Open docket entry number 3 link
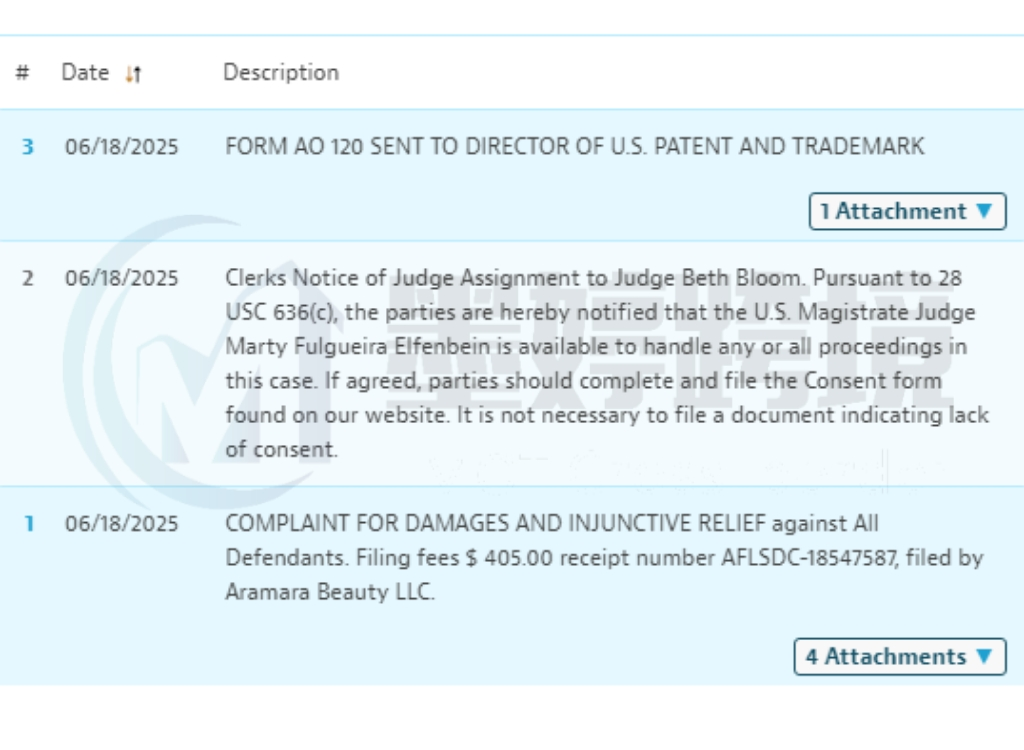Image resolution: width=1024 pixels, height=750 pixels. pos(27,147)
